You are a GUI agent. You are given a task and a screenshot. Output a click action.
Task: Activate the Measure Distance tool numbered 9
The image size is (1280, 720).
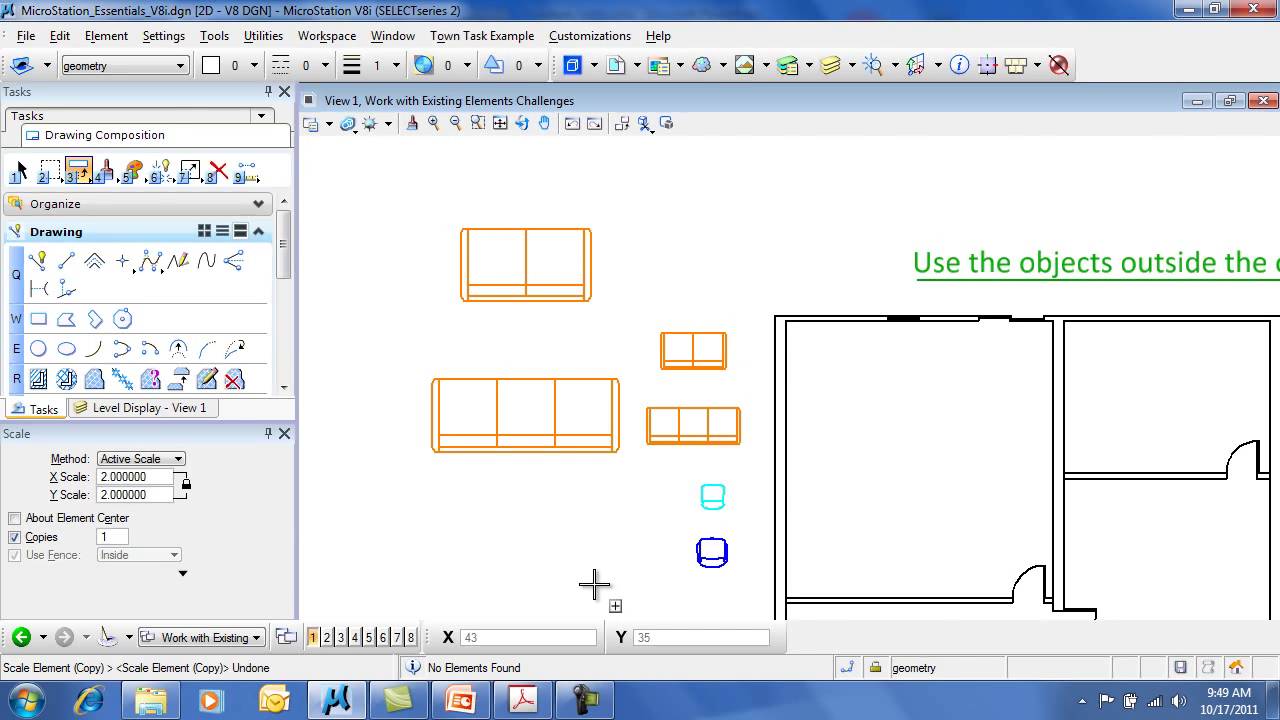(x=247, y=172)
